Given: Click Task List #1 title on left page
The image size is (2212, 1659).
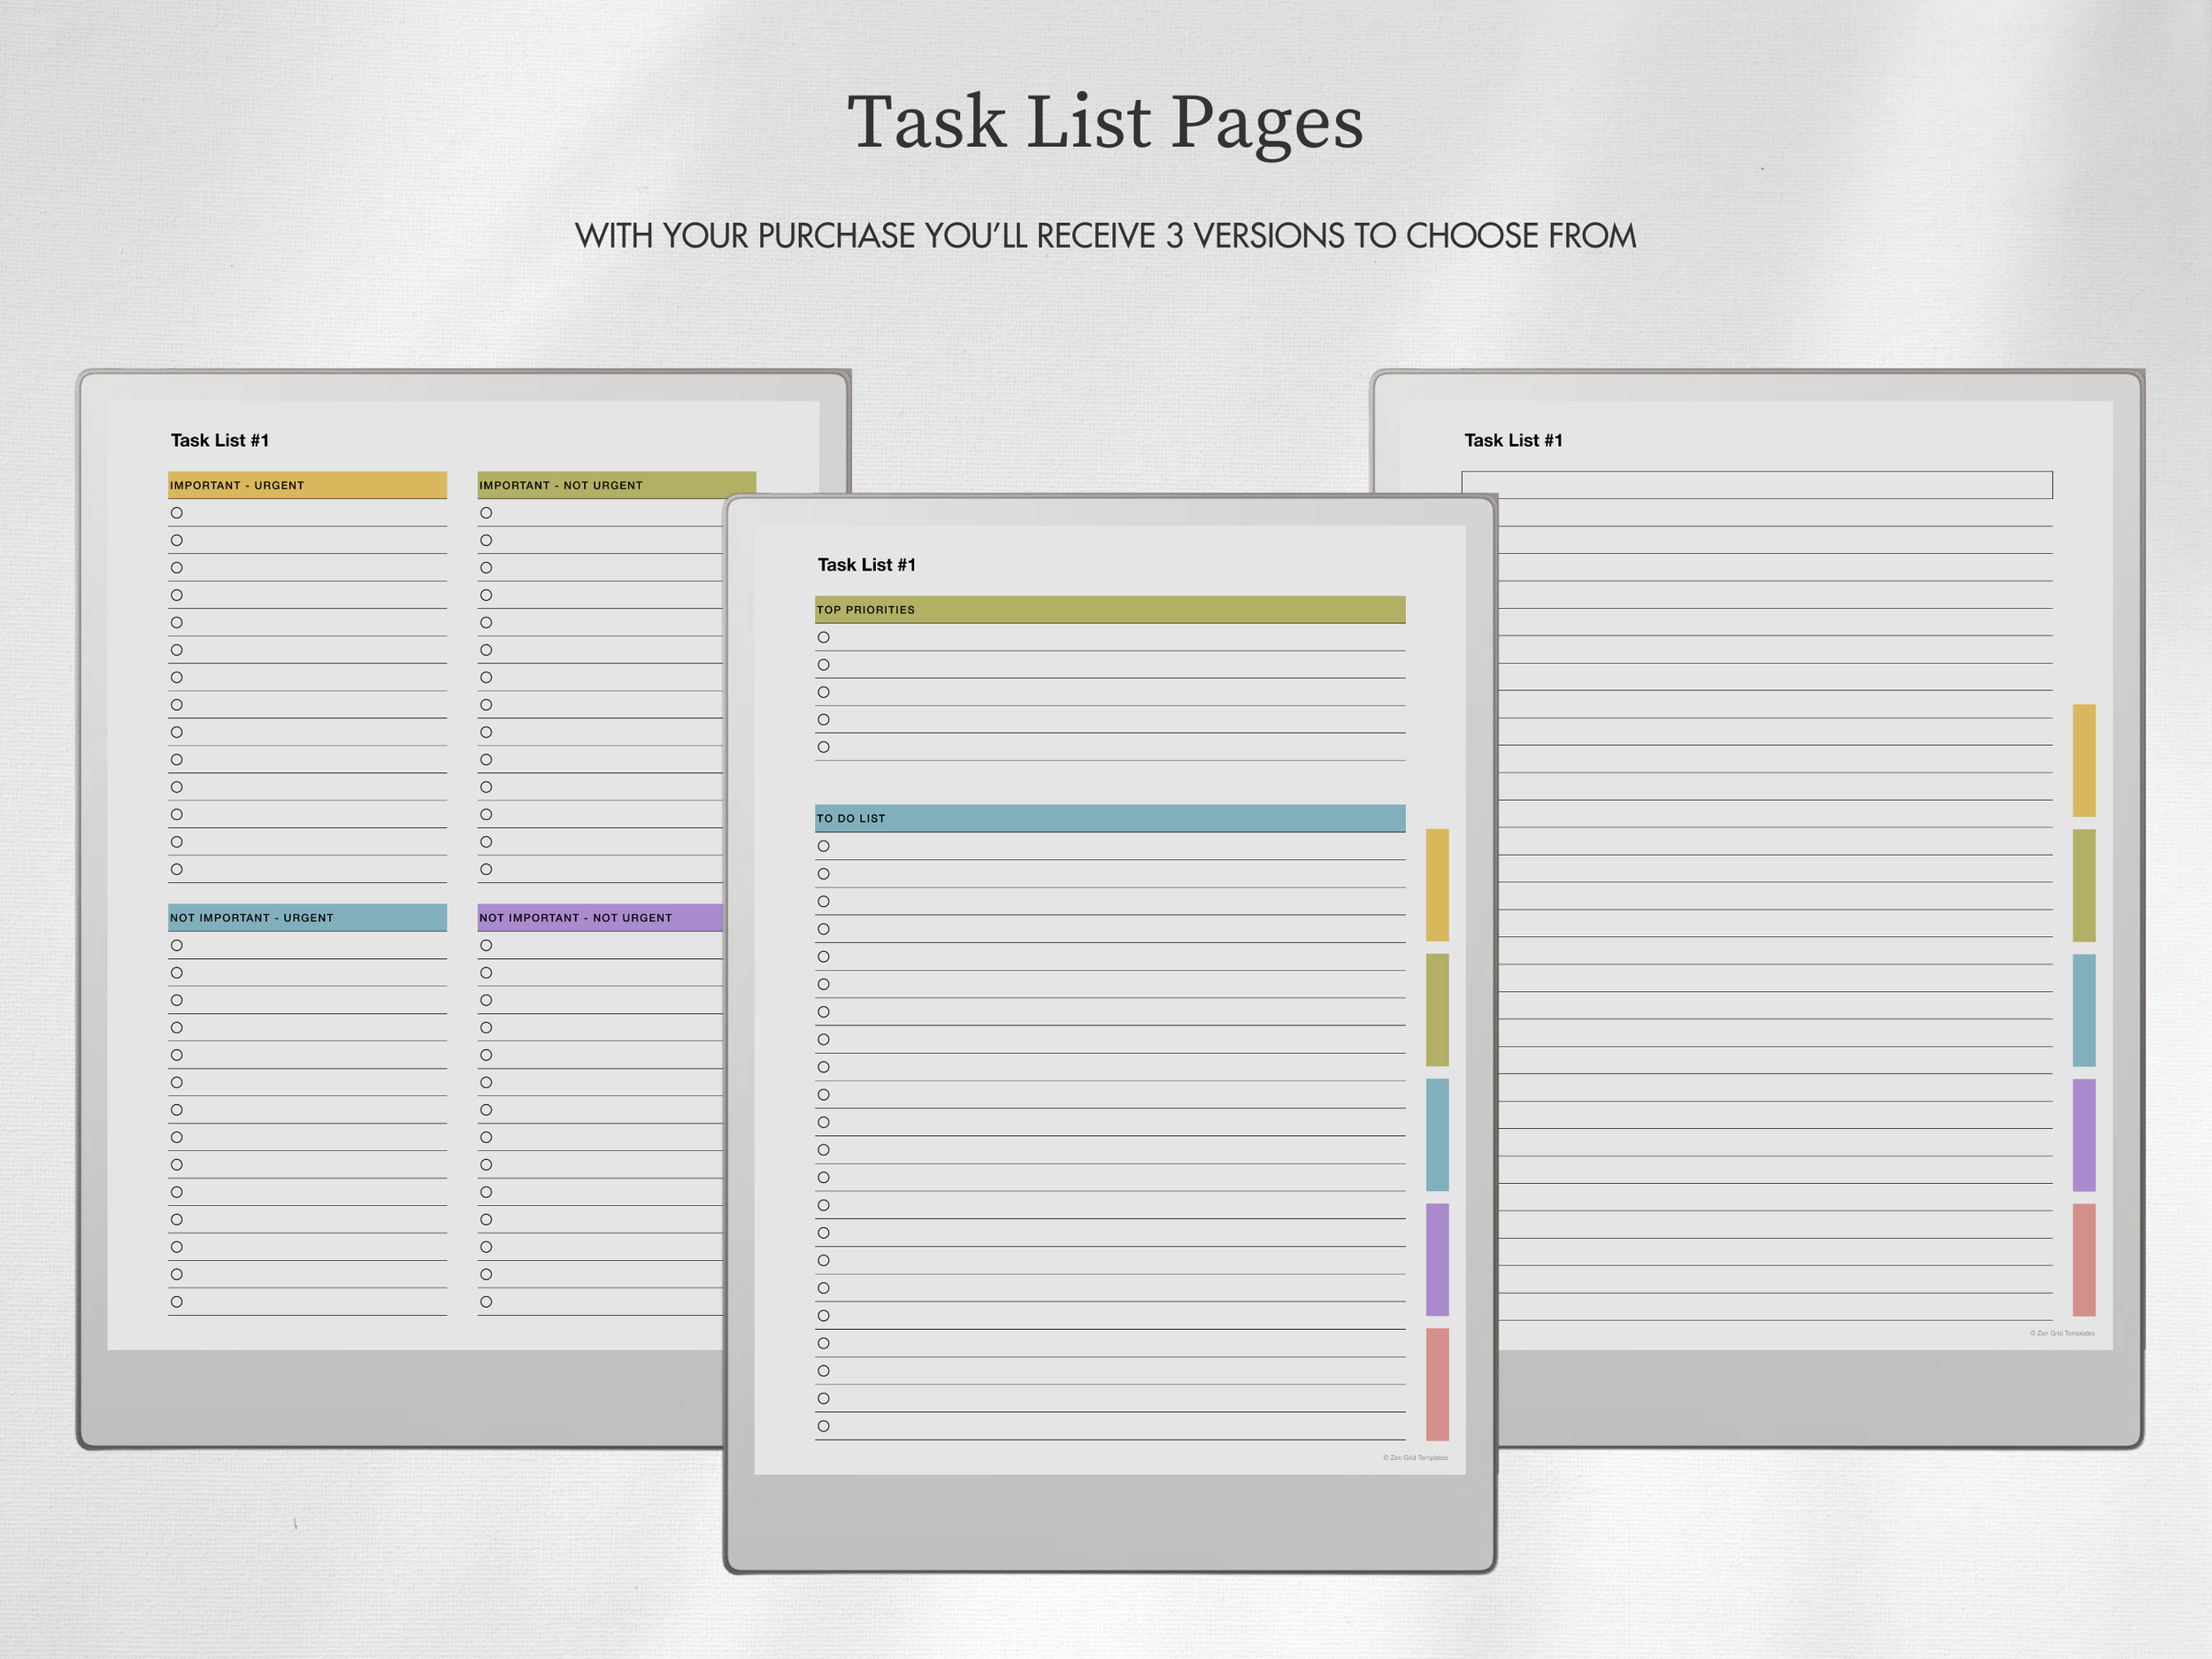Looking at the screenshot, I should (220, 441).
